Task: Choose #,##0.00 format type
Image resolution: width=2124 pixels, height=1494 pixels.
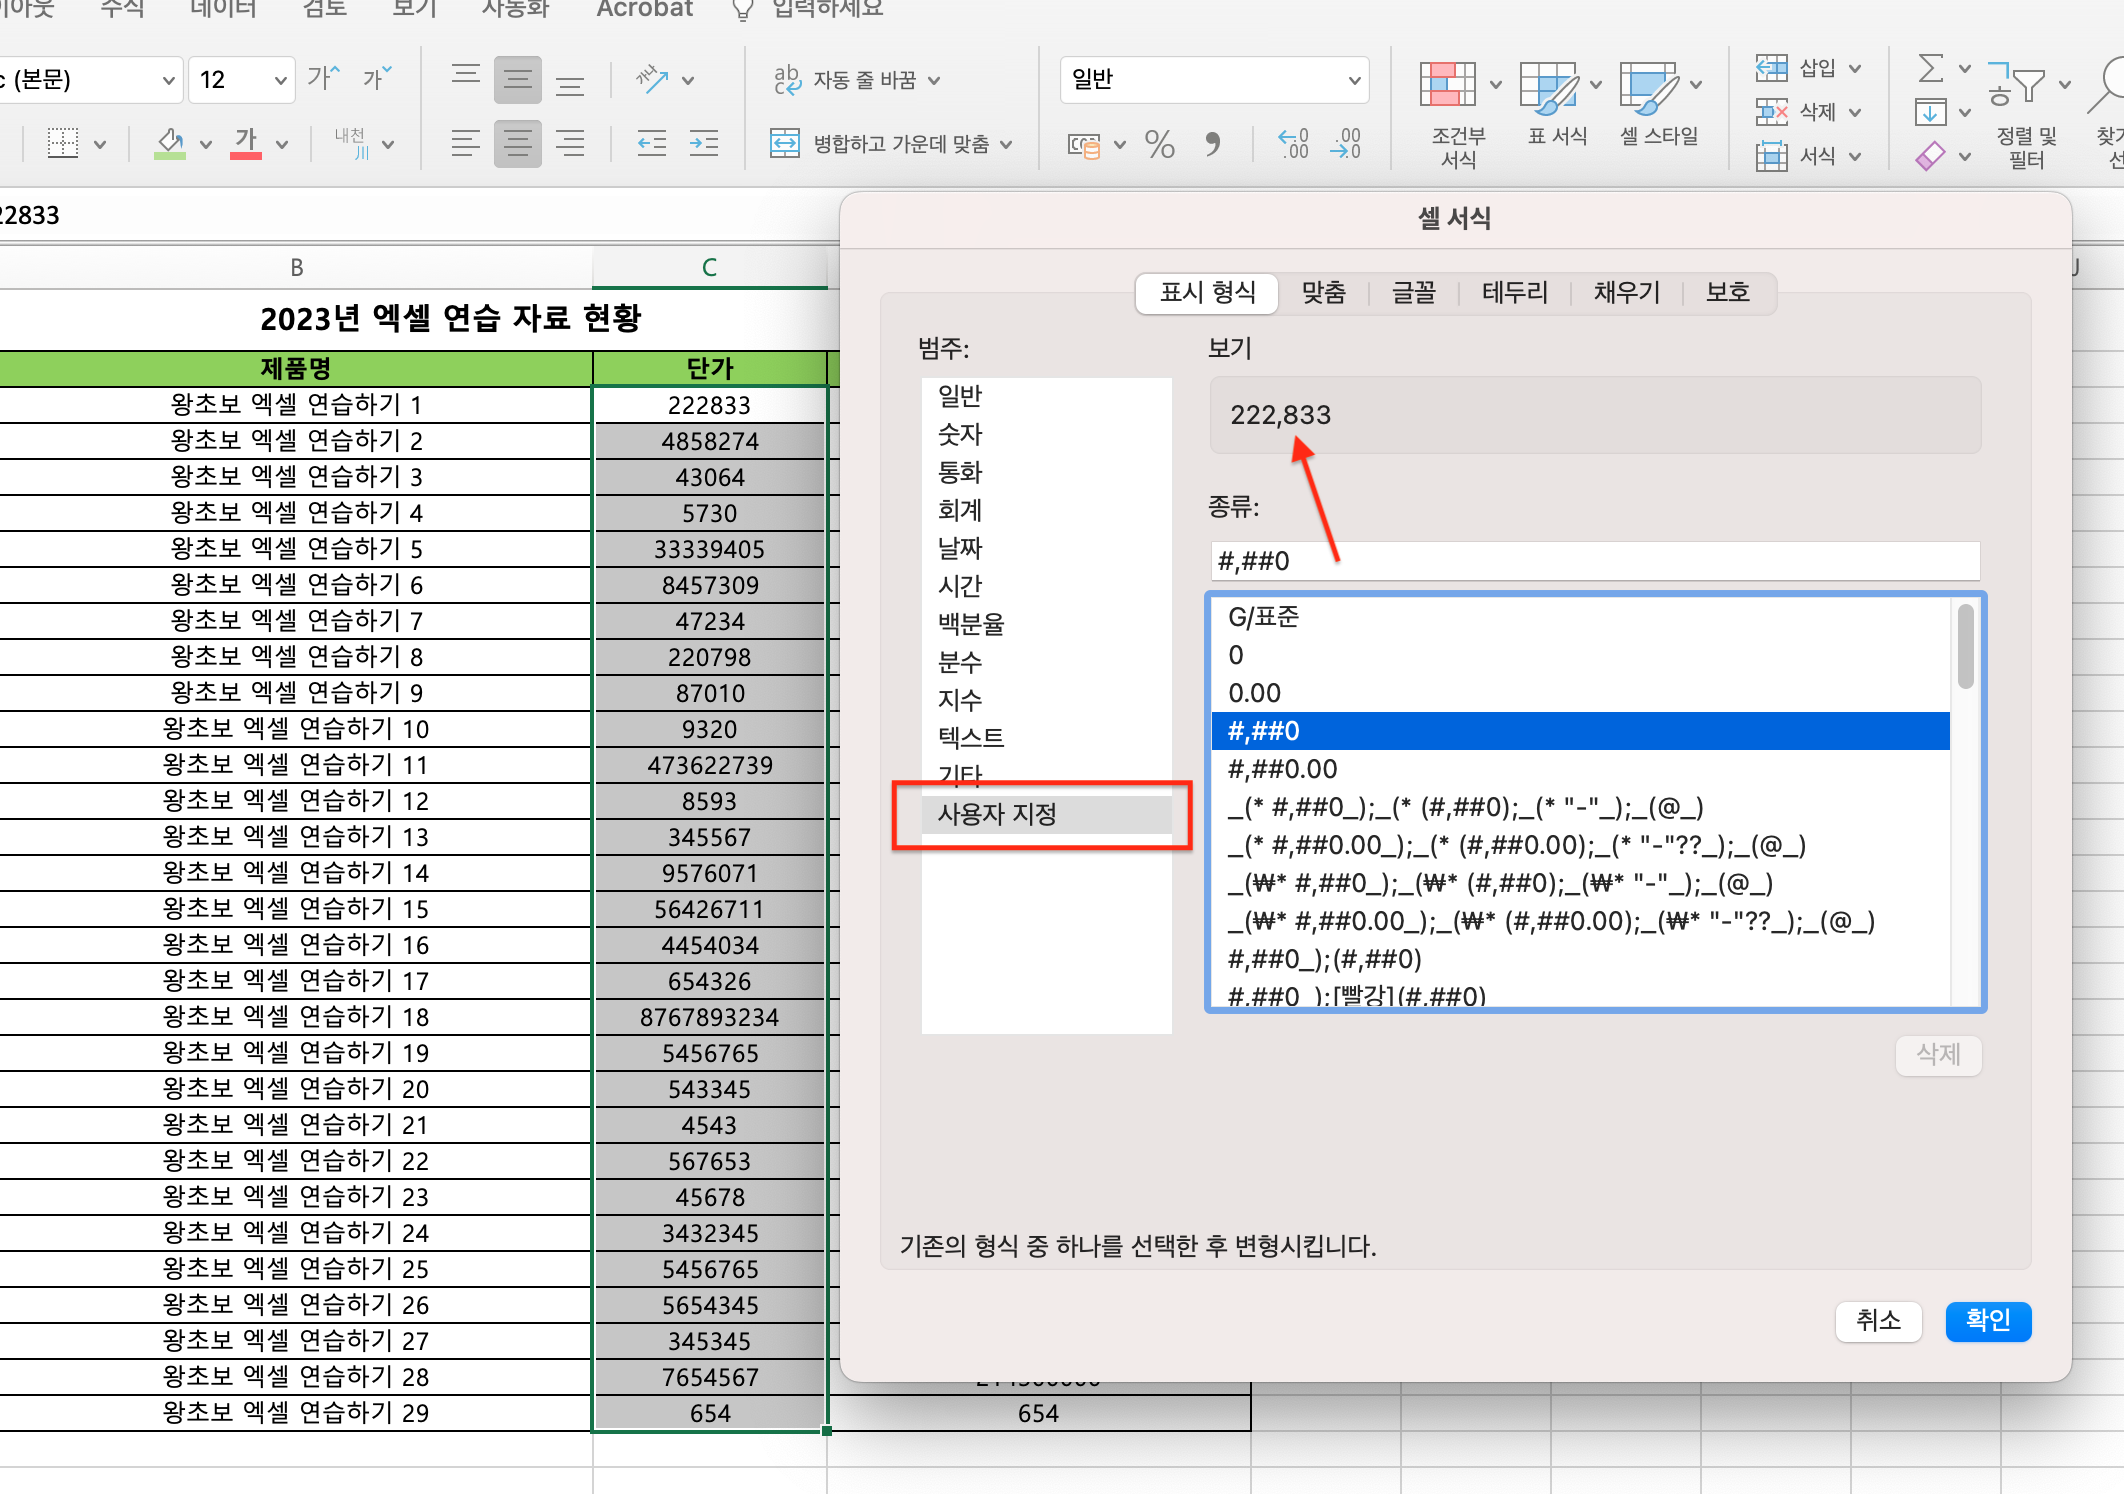Action: click(1580, 769)
